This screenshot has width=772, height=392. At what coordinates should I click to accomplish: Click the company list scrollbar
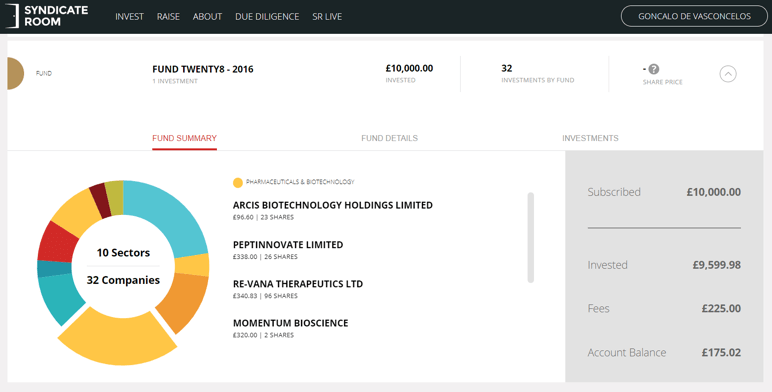[x=531, y=237]
